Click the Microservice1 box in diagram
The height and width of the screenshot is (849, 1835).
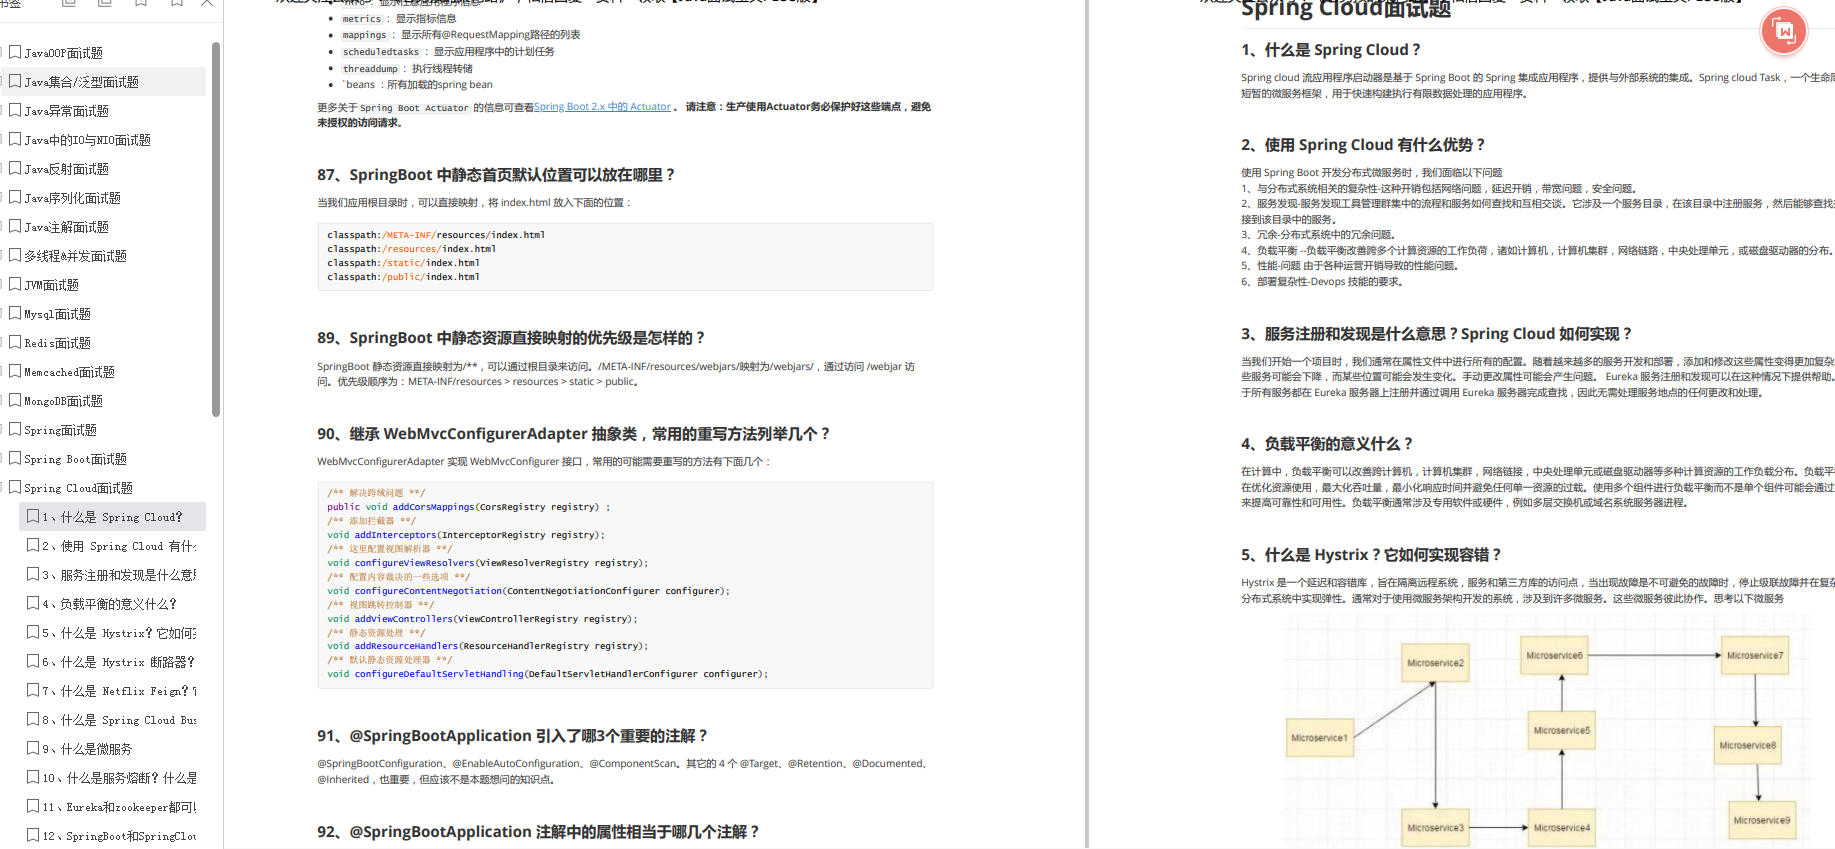[x=1320, y=738]
